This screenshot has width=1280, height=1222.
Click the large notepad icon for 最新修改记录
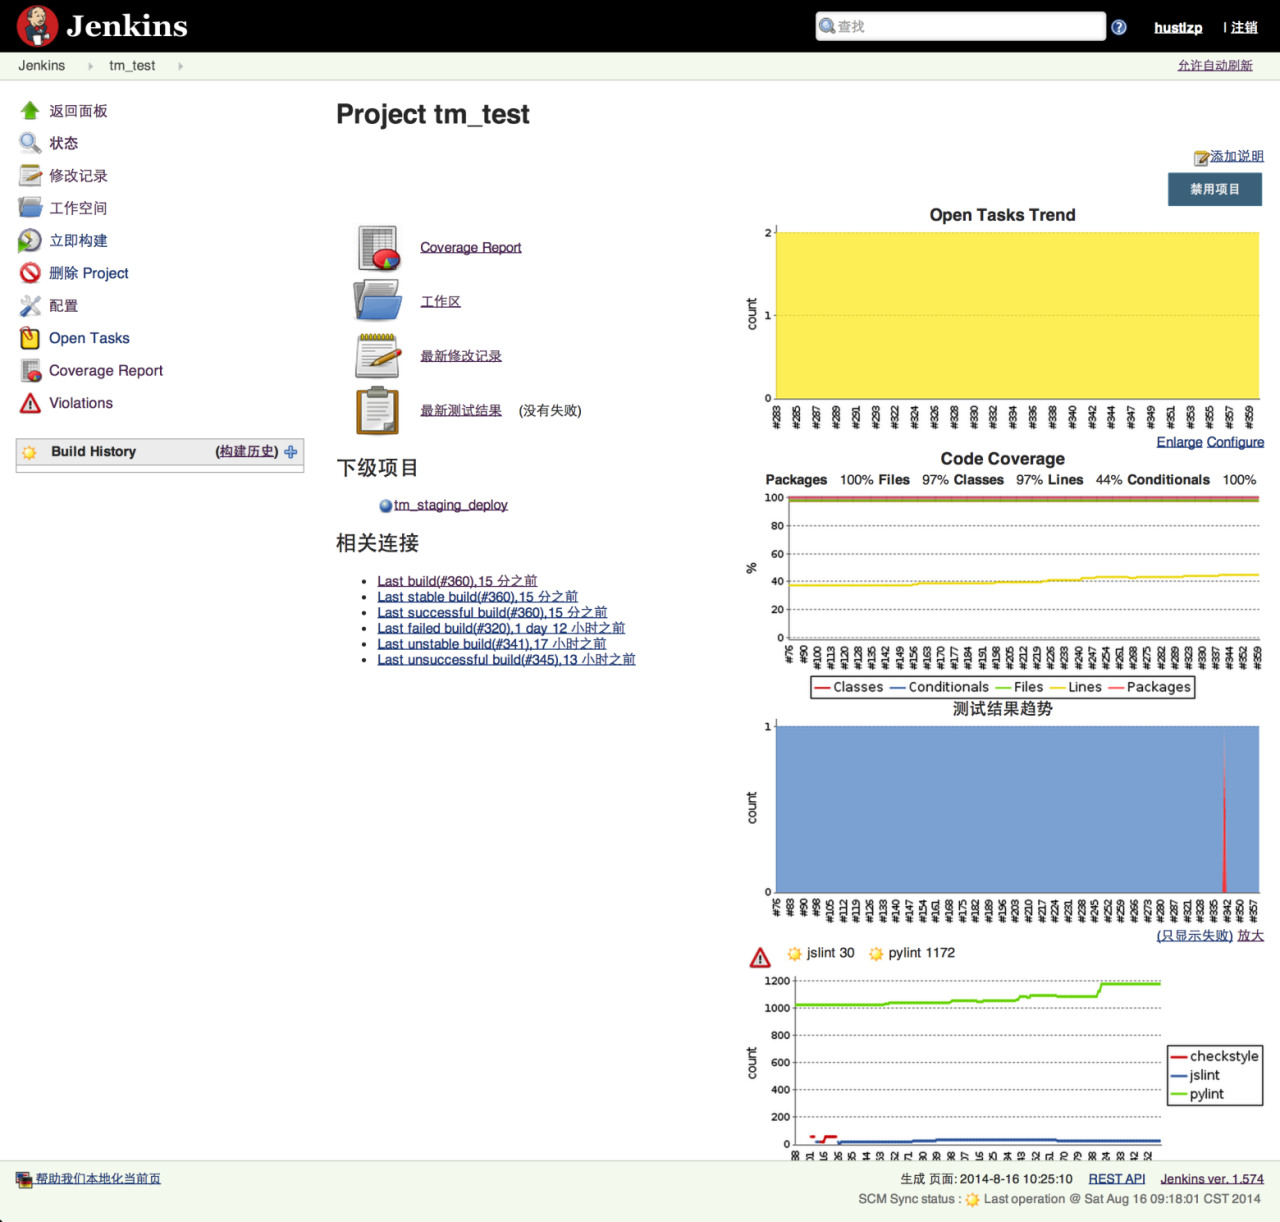click(378, 356)
